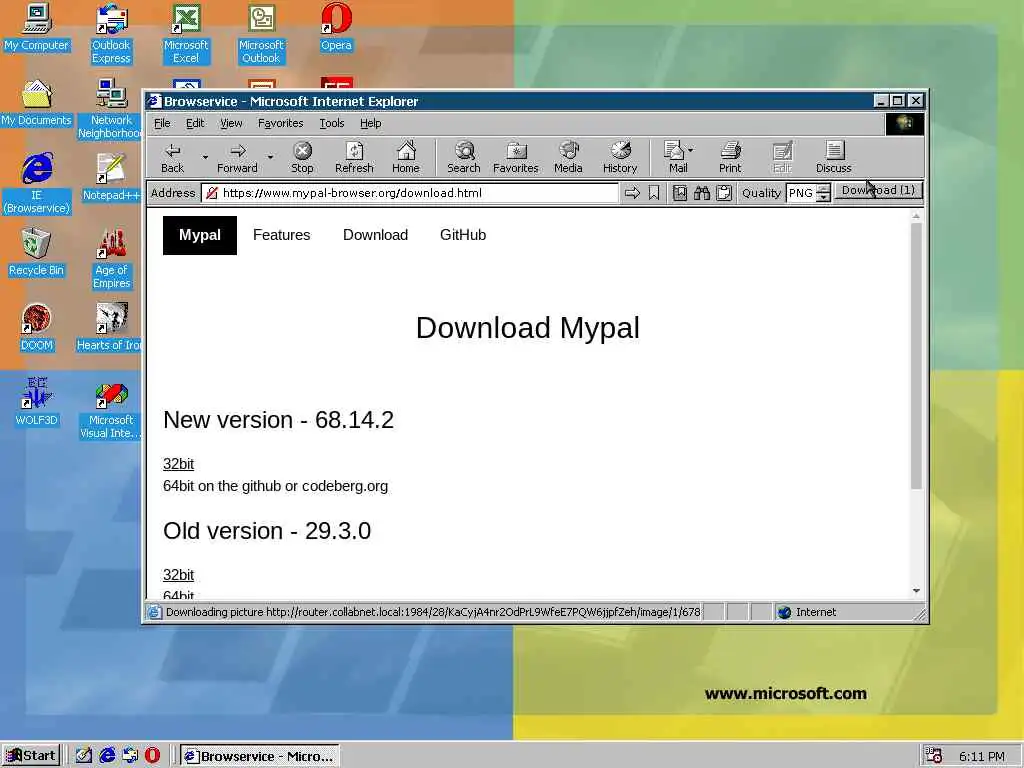The image size is (1024, 768).
Task: Select the Outlook Express desktop icon
Action: pos(111,33)
